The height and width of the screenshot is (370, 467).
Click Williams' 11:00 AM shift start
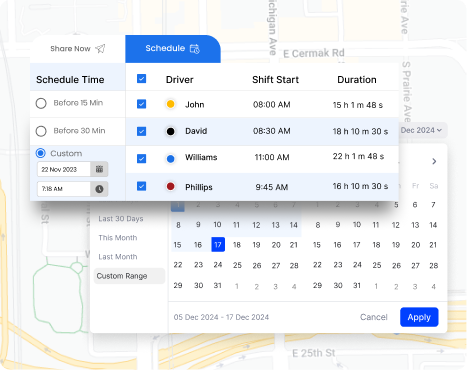pos(272,157)
